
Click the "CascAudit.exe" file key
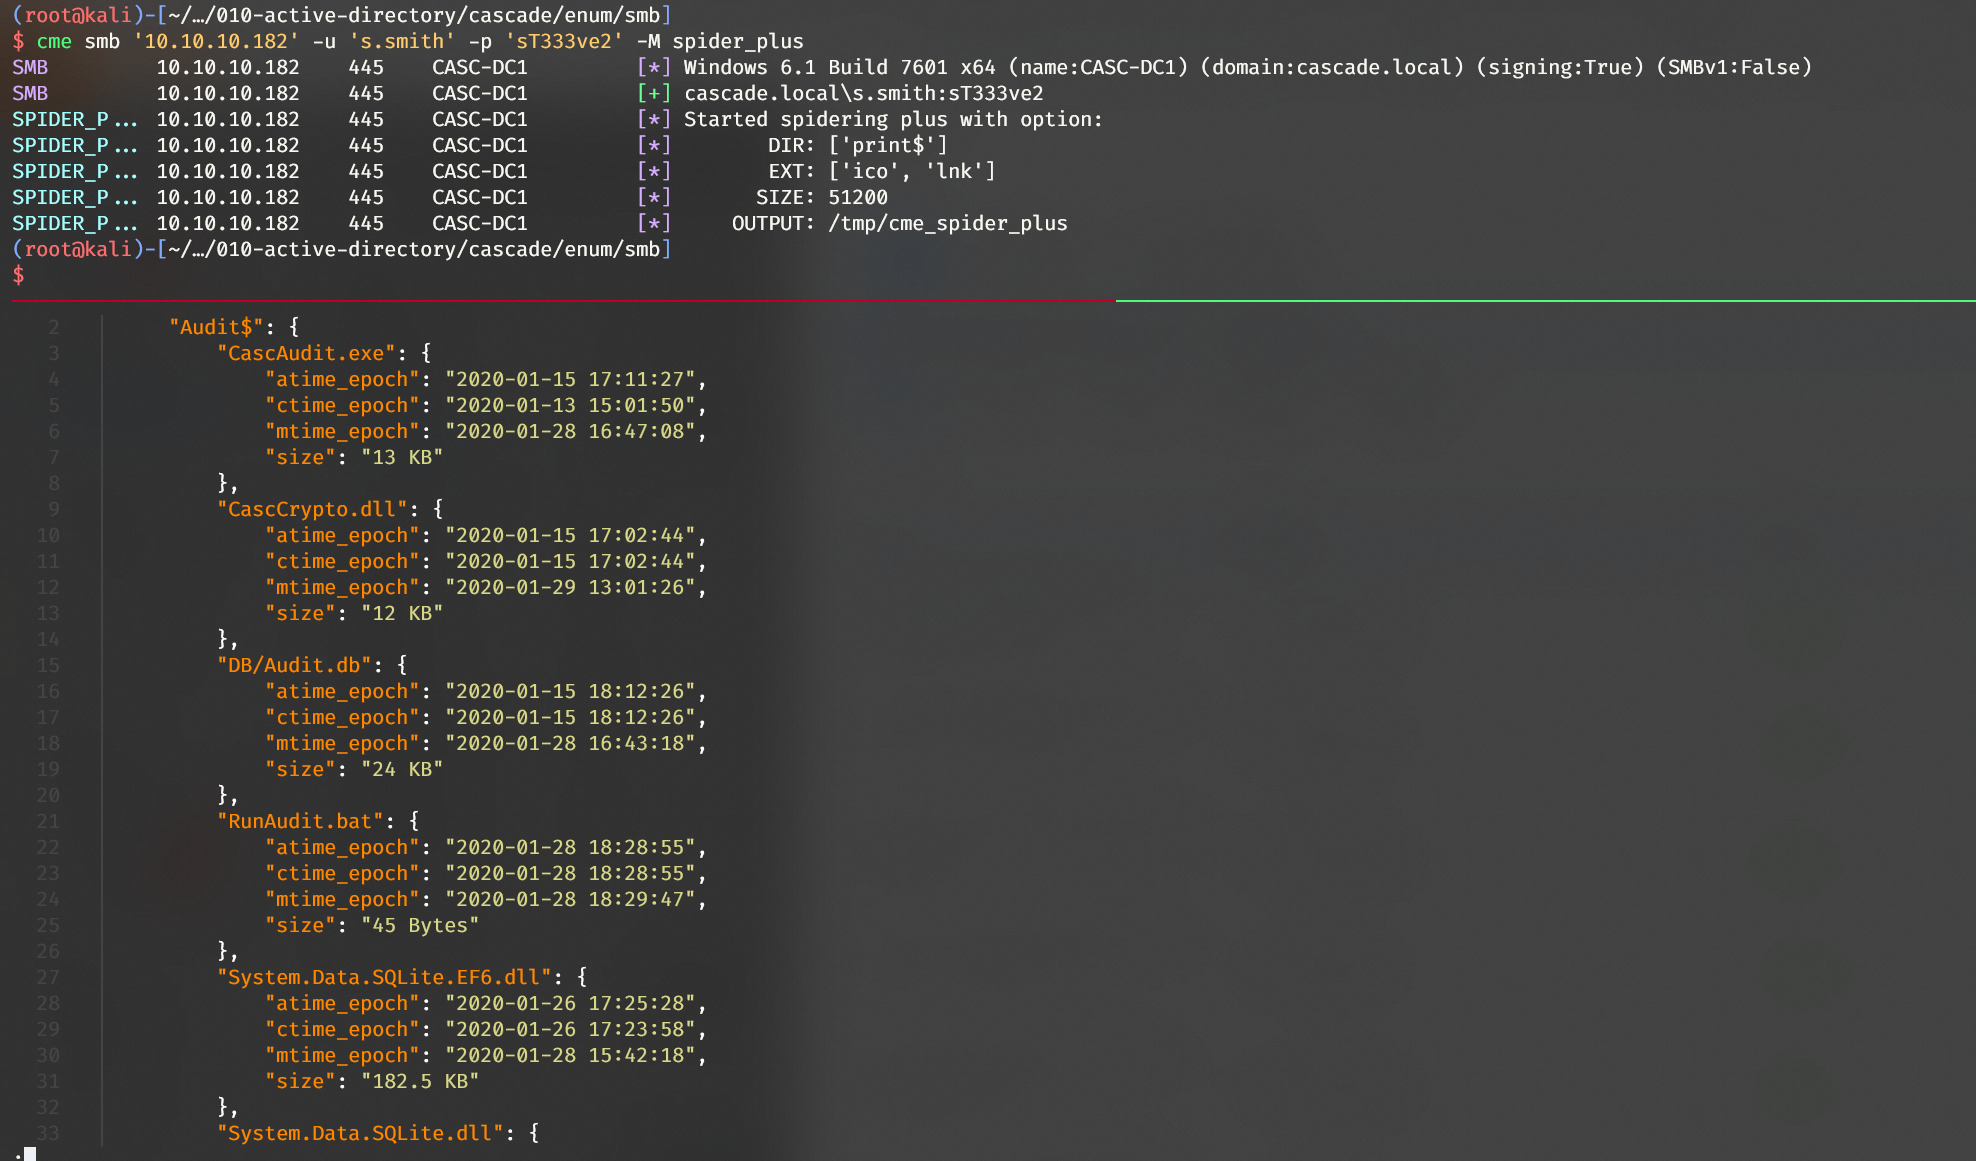pyautogui.click(x=306, y=353)
